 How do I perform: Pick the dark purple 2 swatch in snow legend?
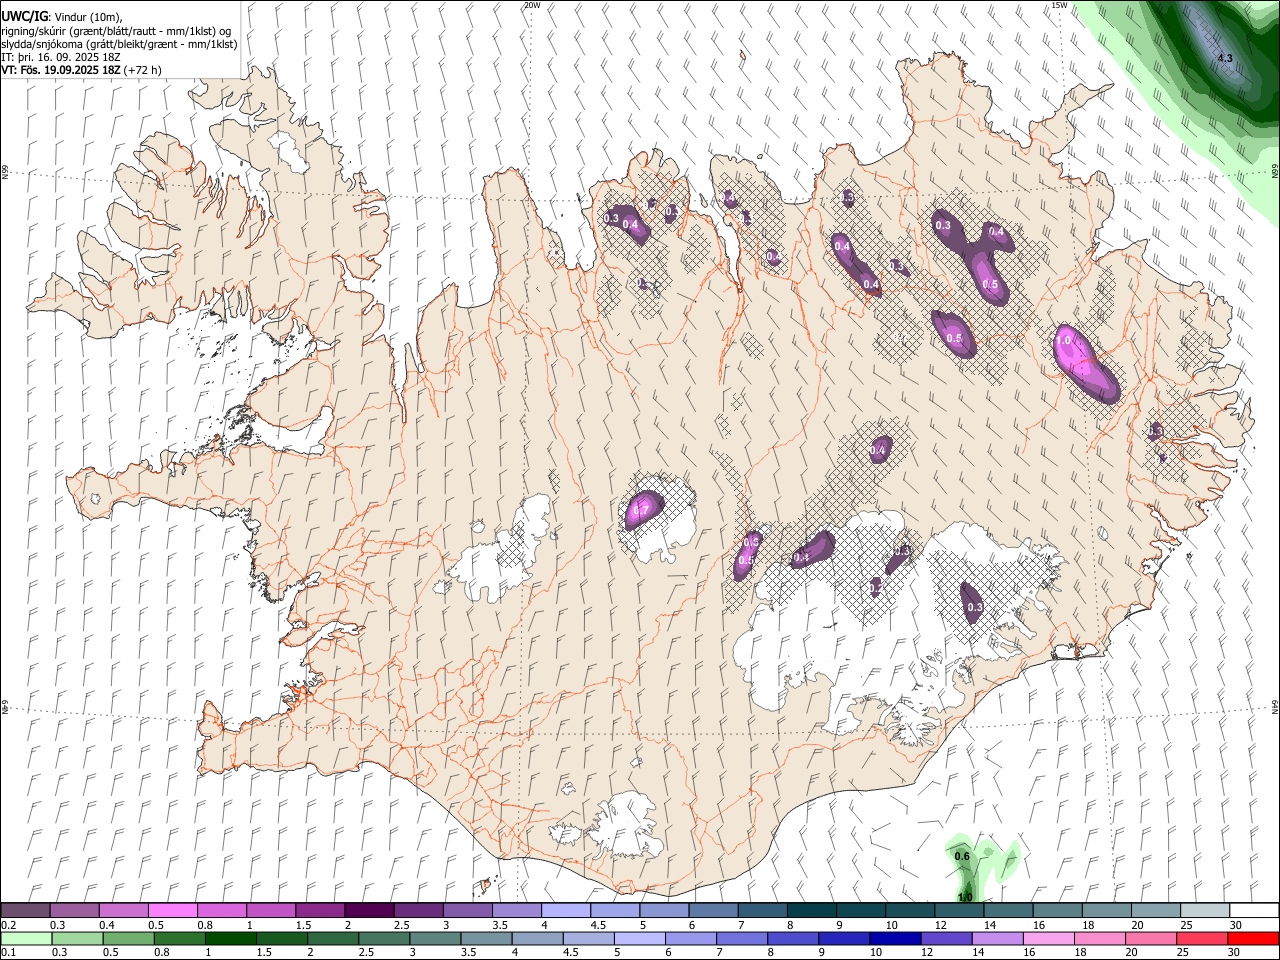point(368,911)
